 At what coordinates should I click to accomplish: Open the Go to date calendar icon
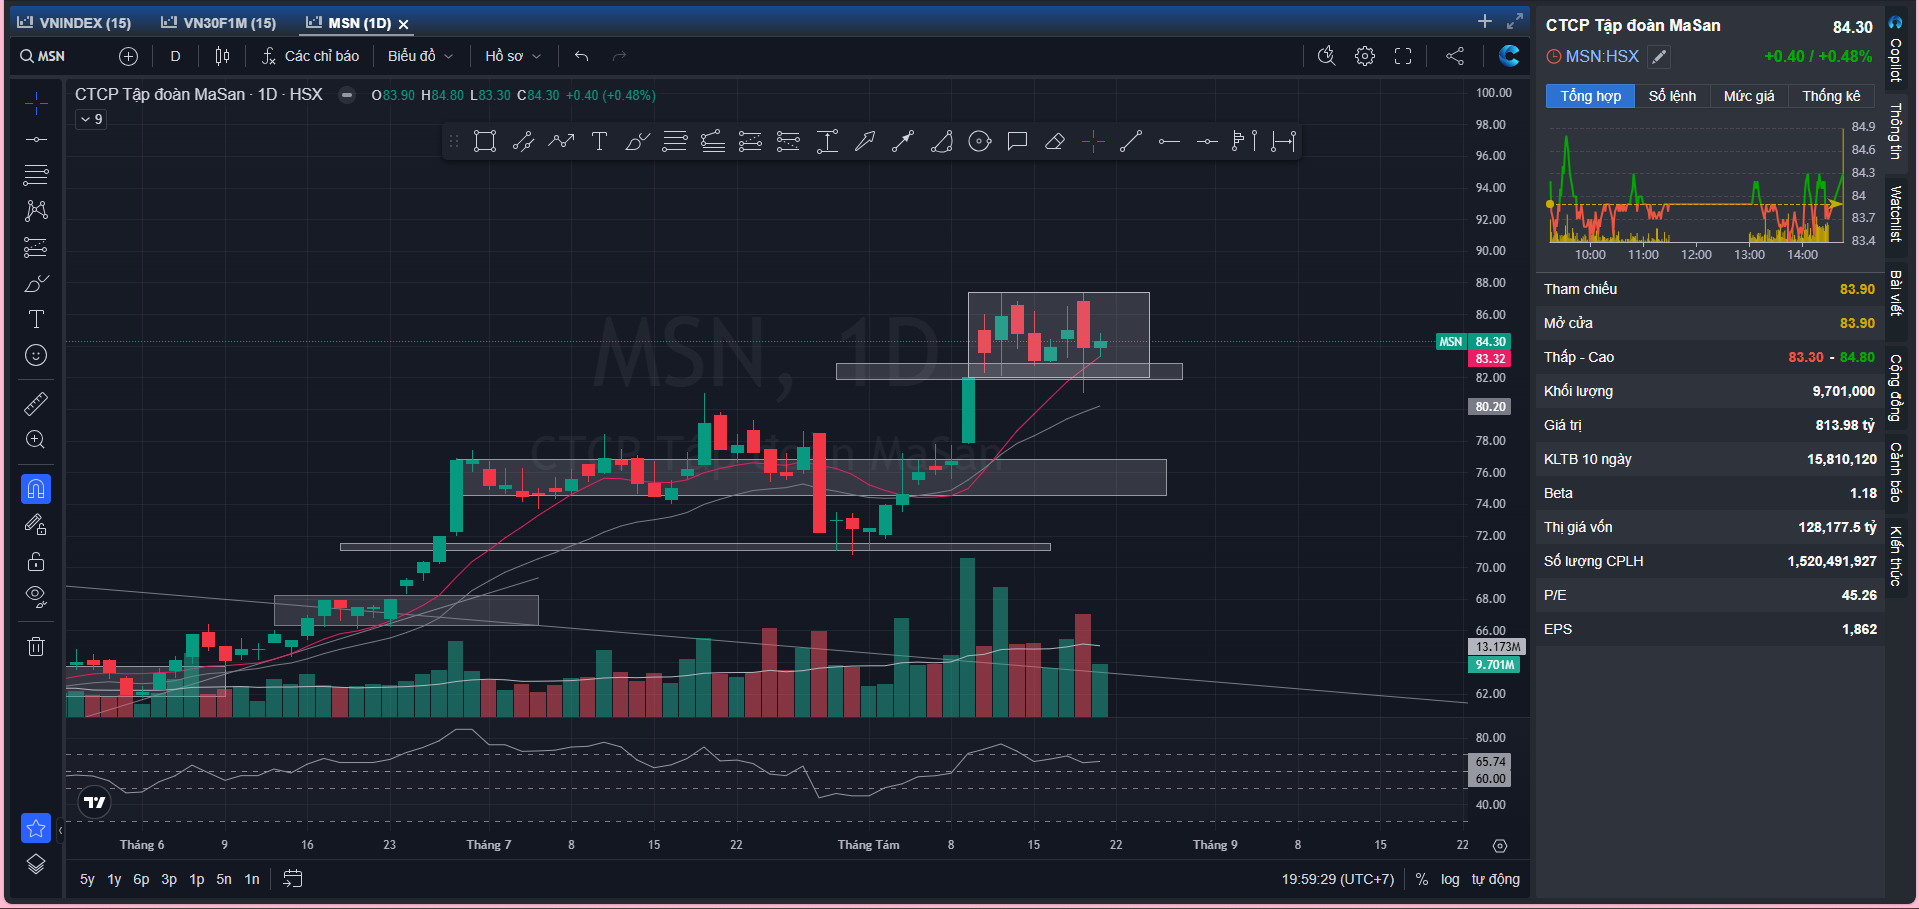[x=292, y=879]
